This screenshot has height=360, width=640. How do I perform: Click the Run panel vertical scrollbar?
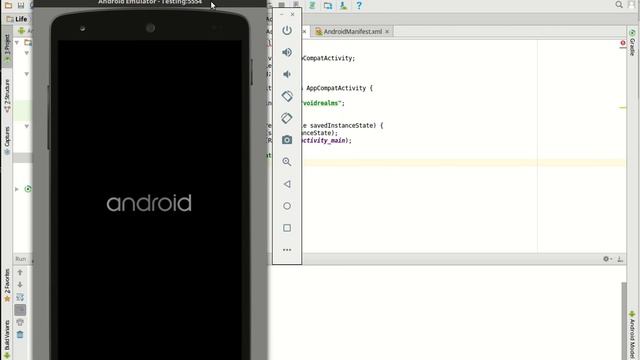click(x=624, y=320)
